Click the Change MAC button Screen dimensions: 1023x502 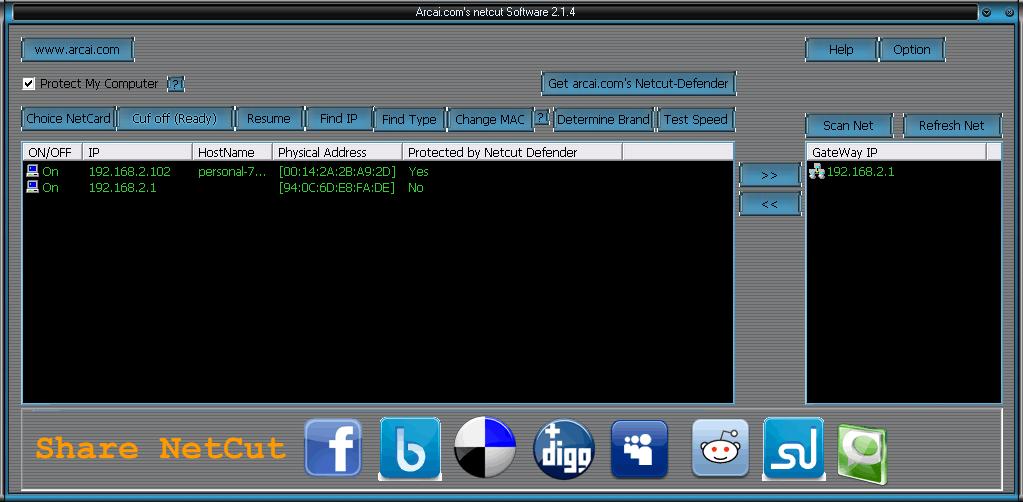point(490,119)
